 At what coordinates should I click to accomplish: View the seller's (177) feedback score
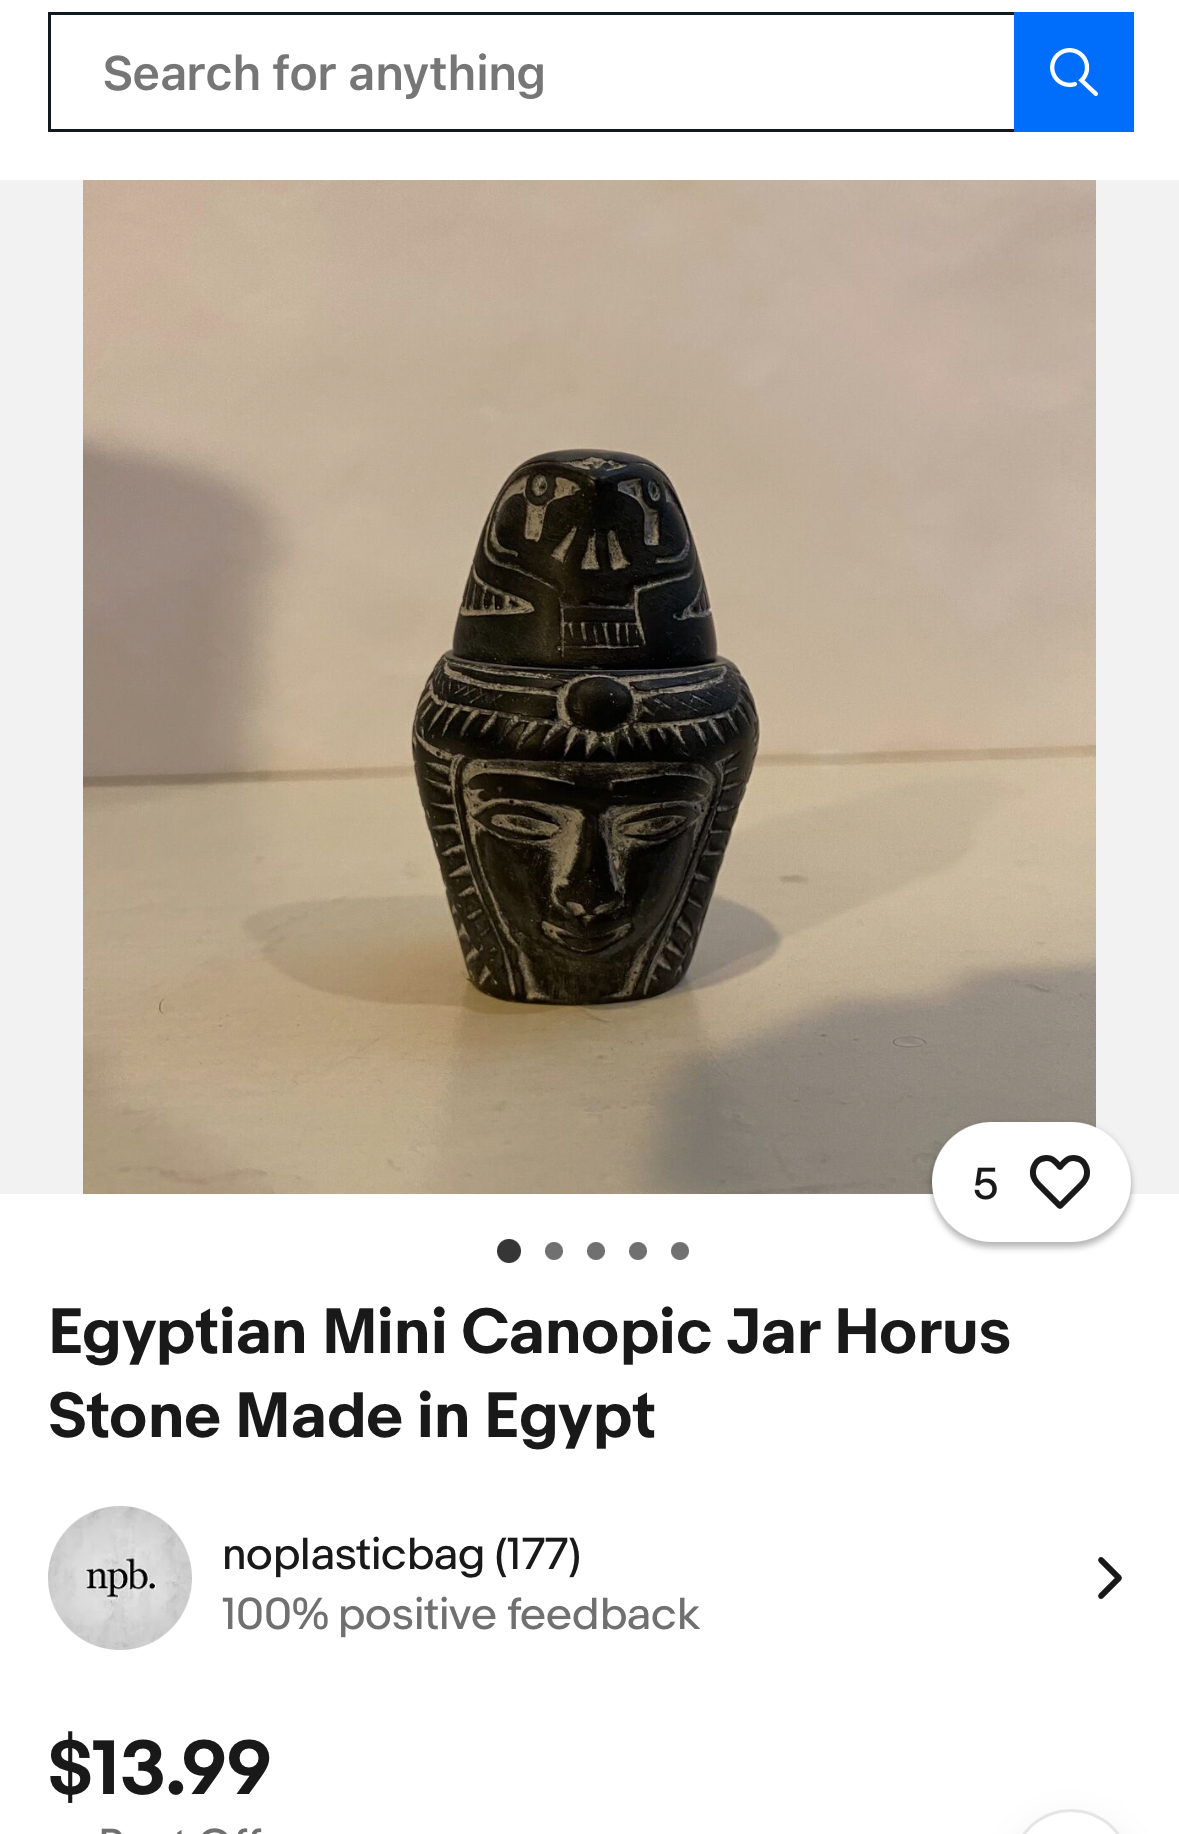(x=538, y=1555)
